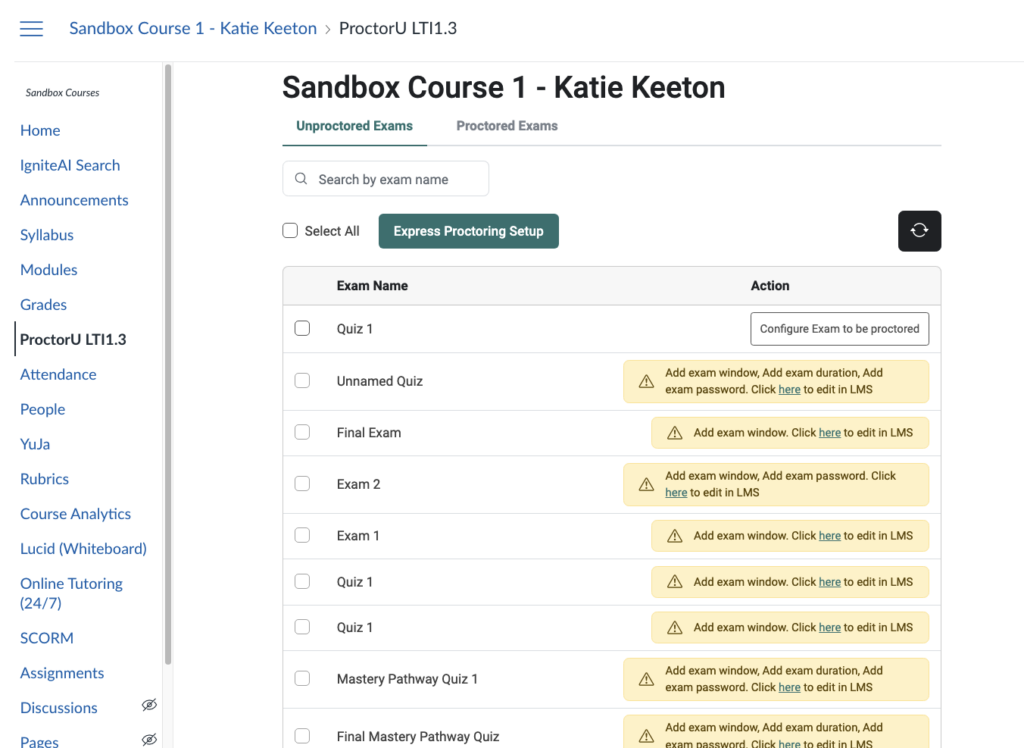Click hidden-eye icon next to Pages

[x=150, y=740]
